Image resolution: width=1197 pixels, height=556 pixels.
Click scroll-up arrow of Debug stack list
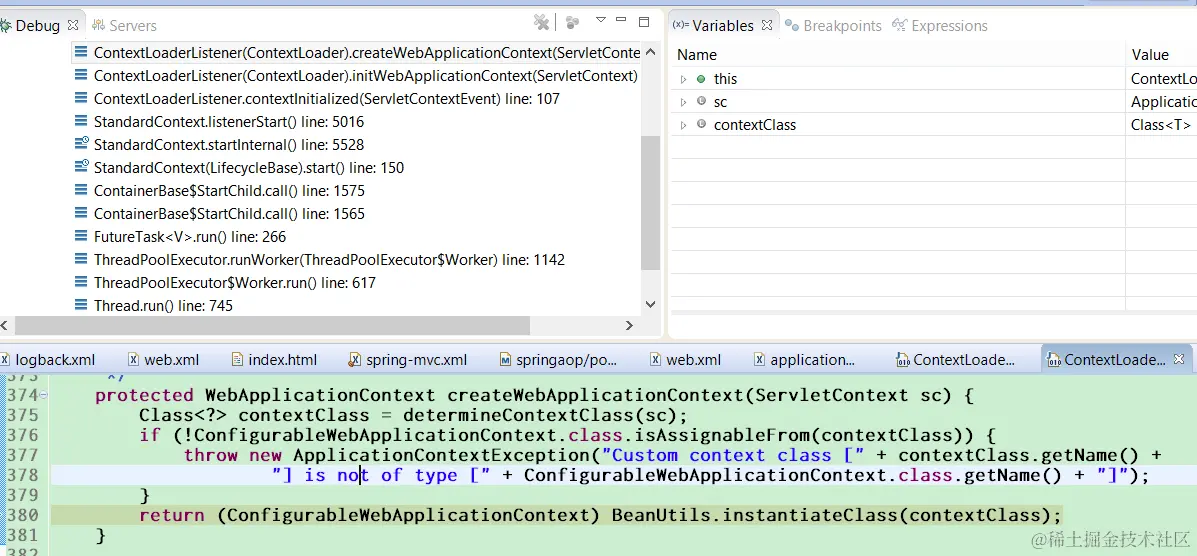coord(650,53)
